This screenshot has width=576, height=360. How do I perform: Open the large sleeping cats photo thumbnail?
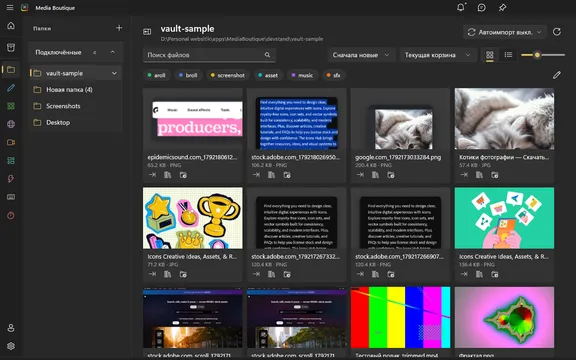(504, 118)
